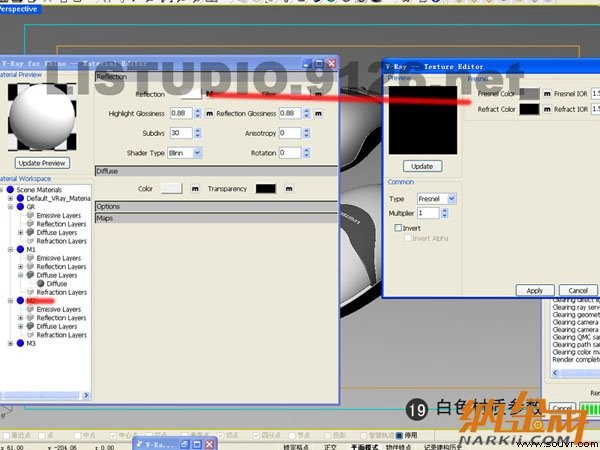Collapse the Options rollout header
Viewport: 600px width, 450px height.
[x=216, y=207]
